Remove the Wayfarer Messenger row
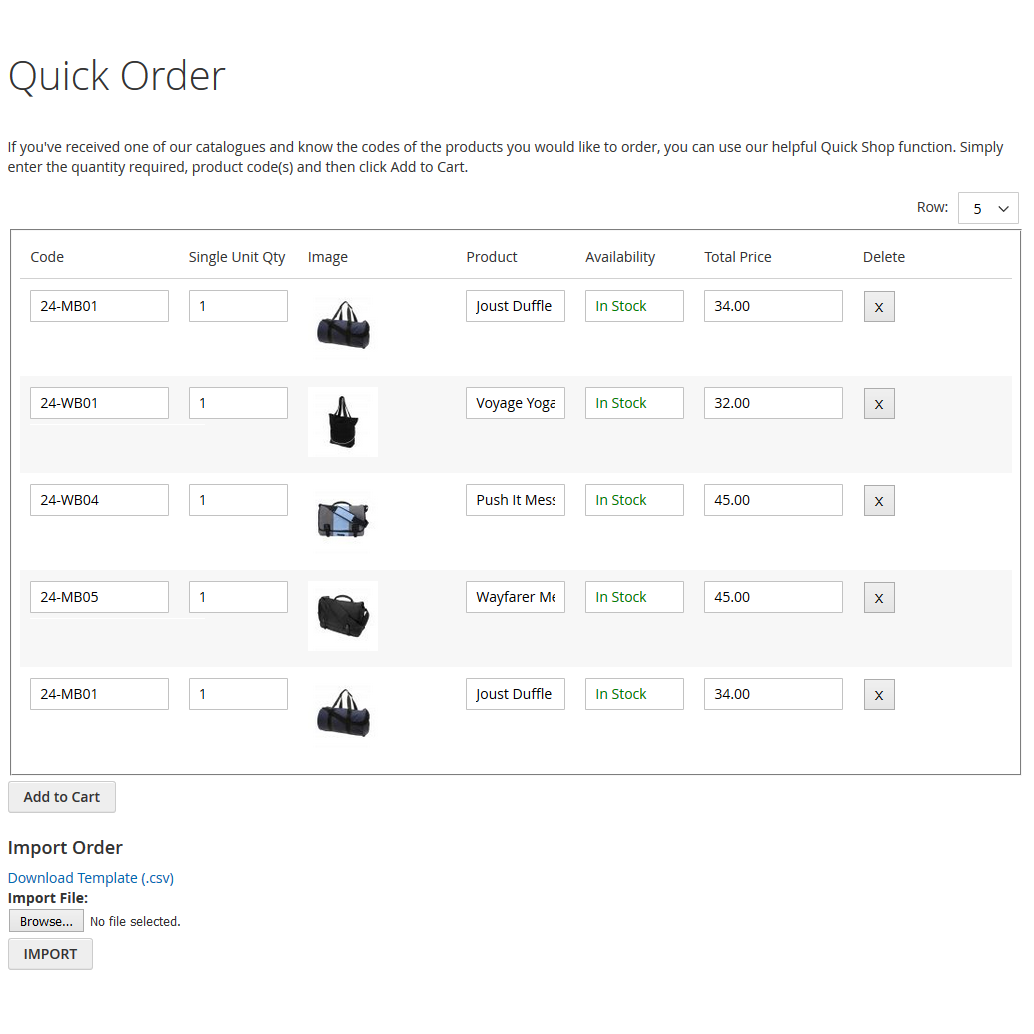1034x1034 pixels. click(x=879, y=597)
